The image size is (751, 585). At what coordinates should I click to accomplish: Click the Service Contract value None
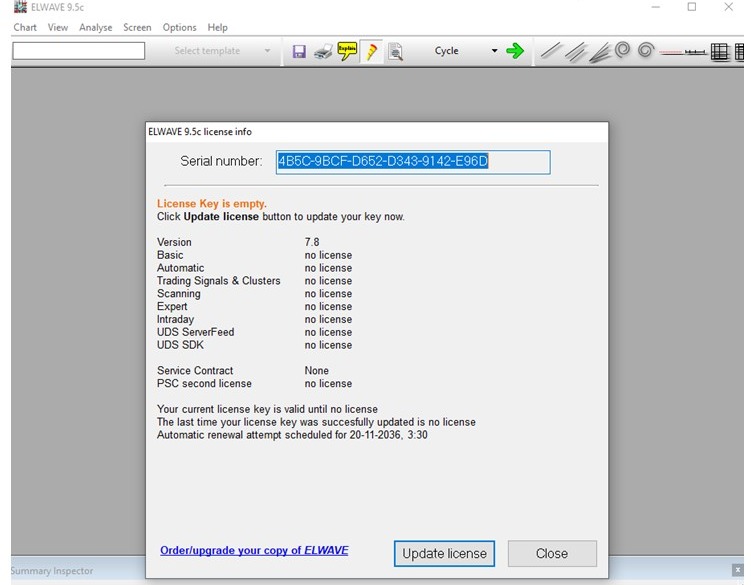pyautogui.click(x=317, y=370)
